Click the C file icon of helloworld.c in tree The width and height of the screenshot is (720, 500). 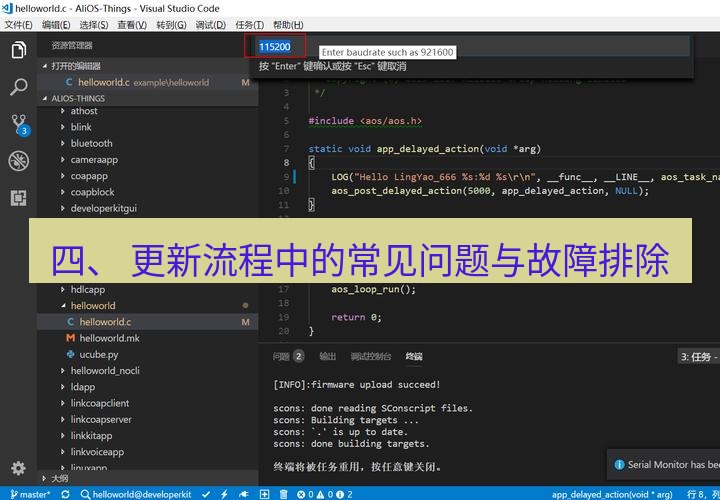(x=70, y=322)
